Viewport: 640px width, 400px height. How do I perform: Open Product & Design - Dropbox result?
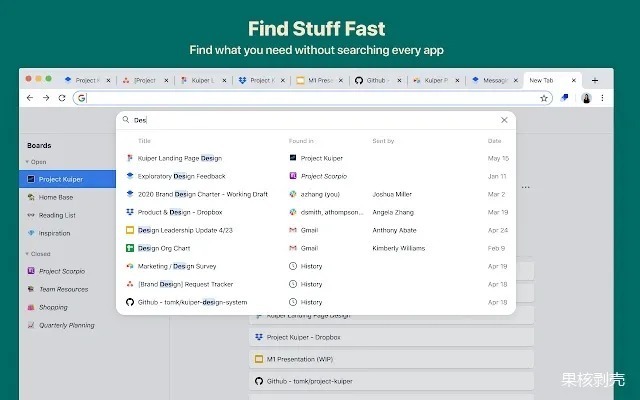(316, 212)
